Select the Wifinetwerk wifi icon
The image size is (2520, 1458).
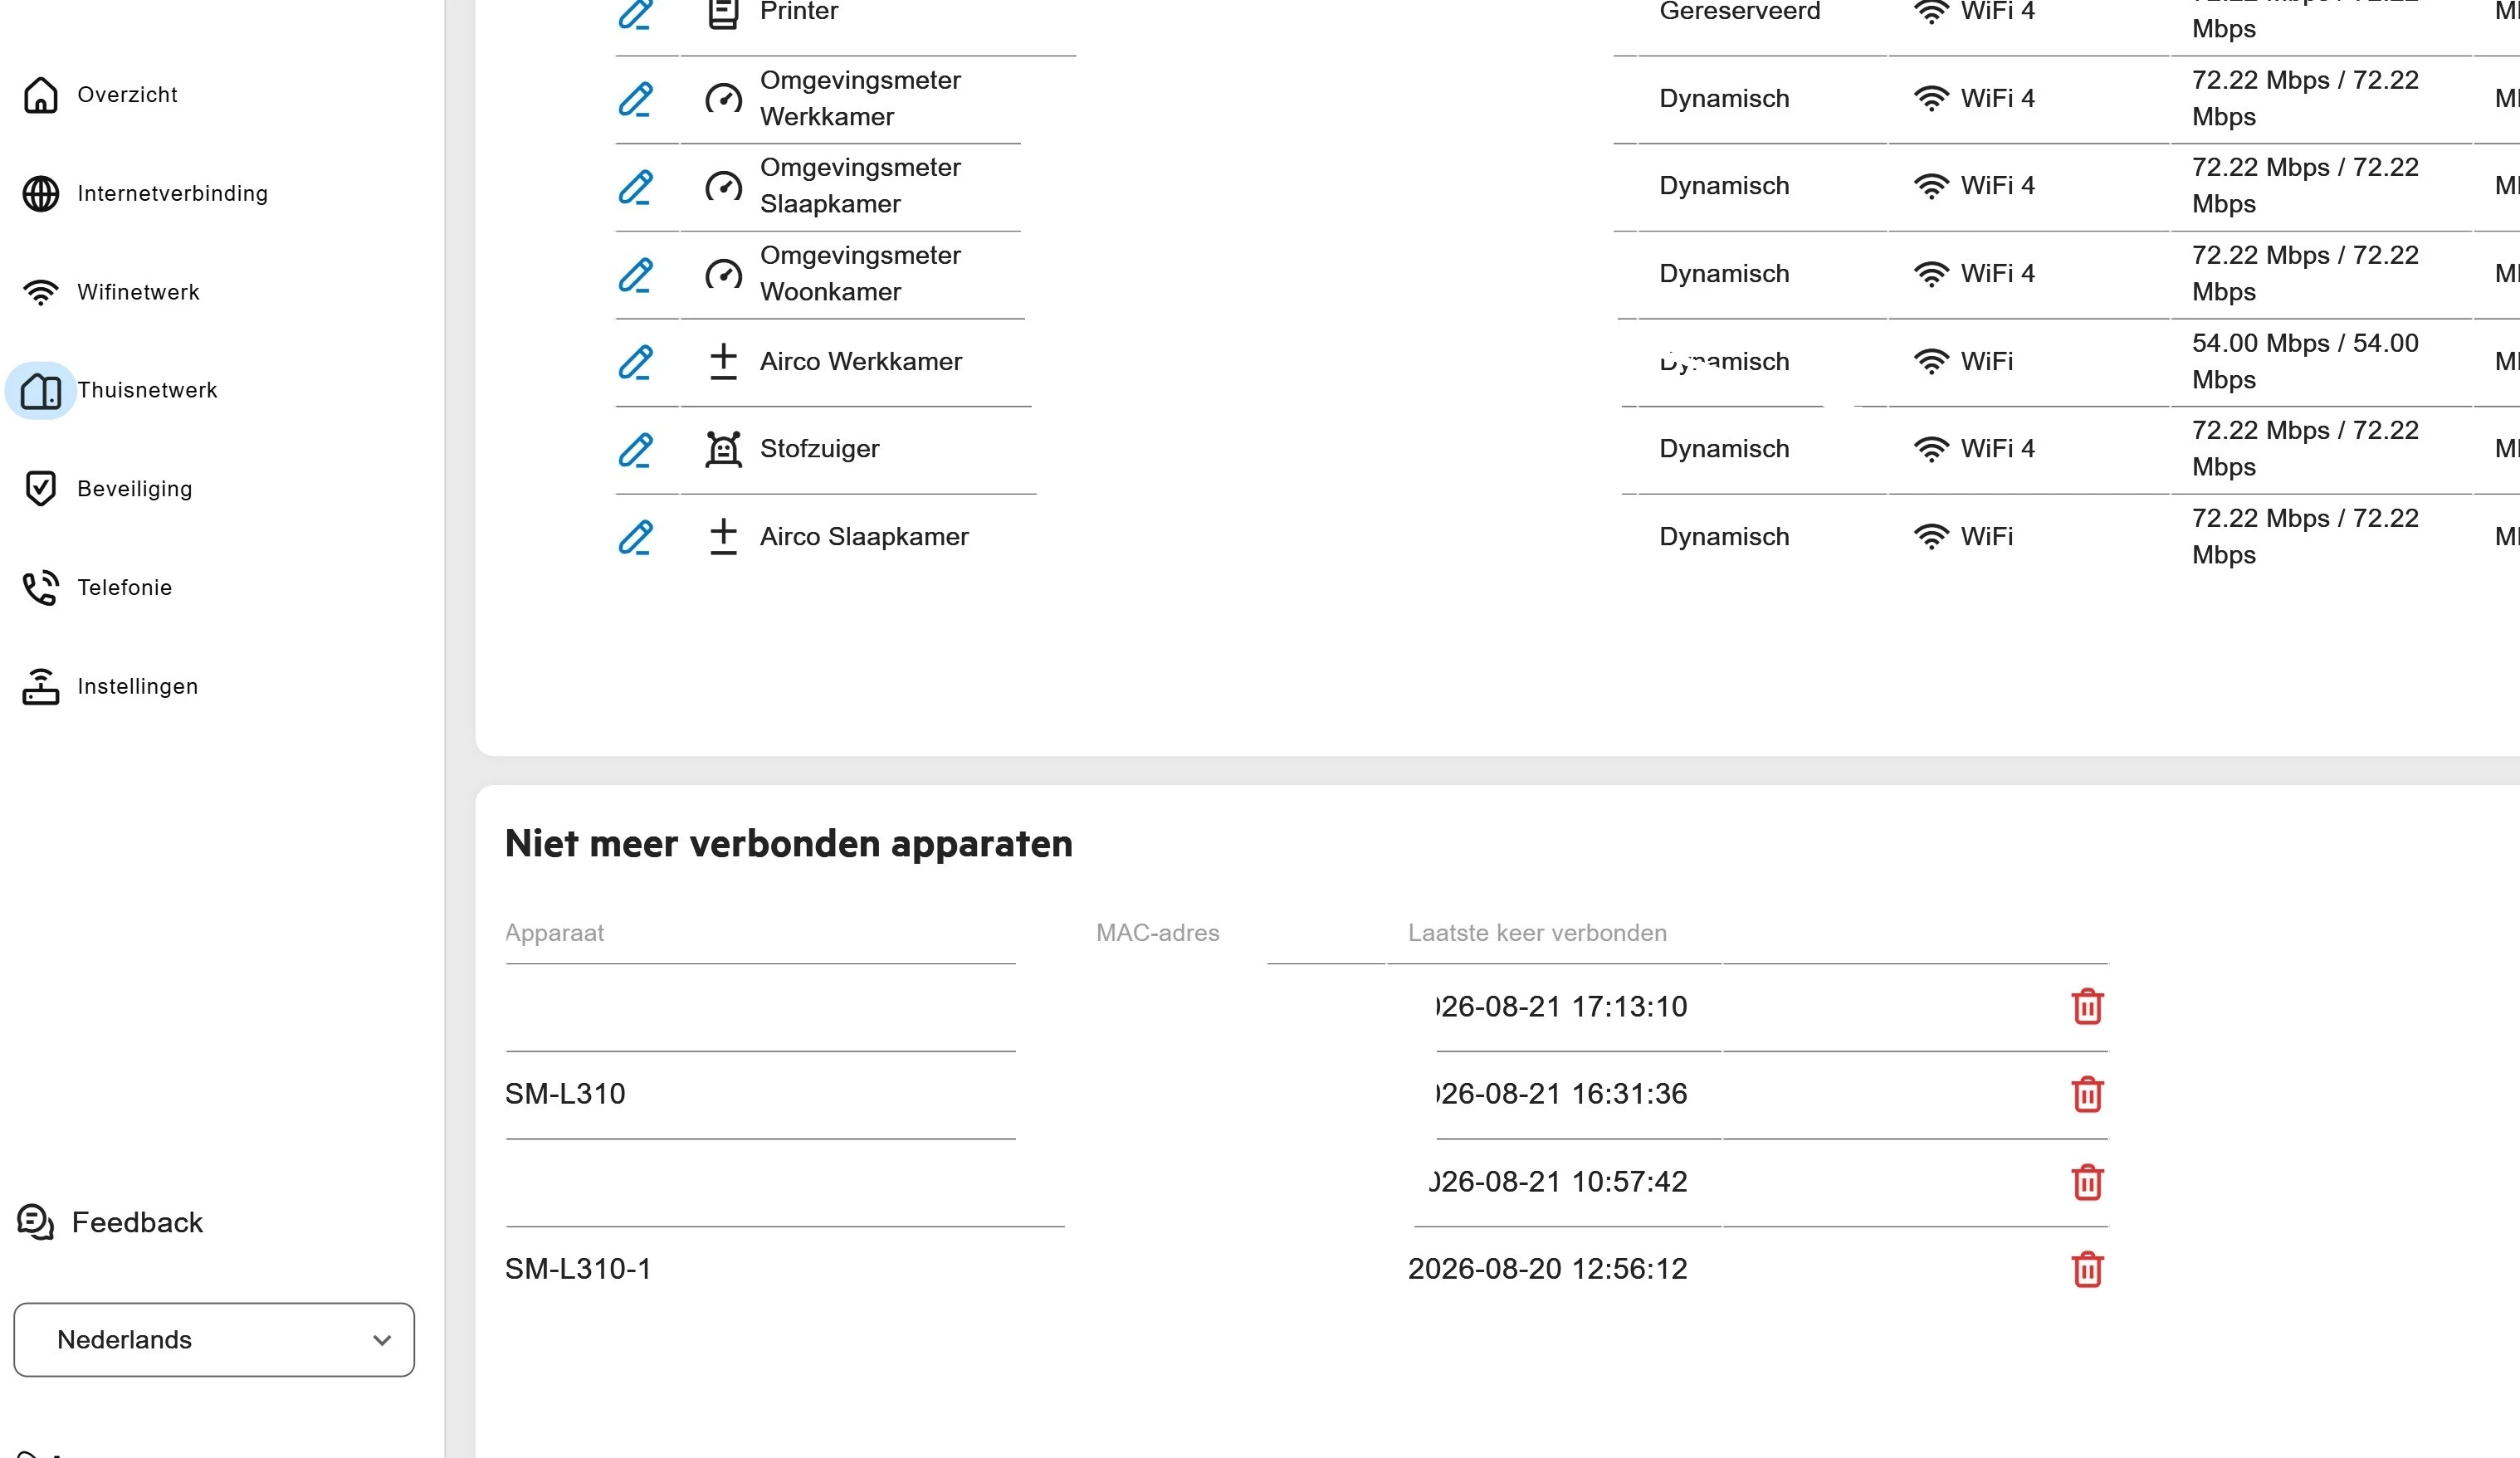[x=41, y=292]
